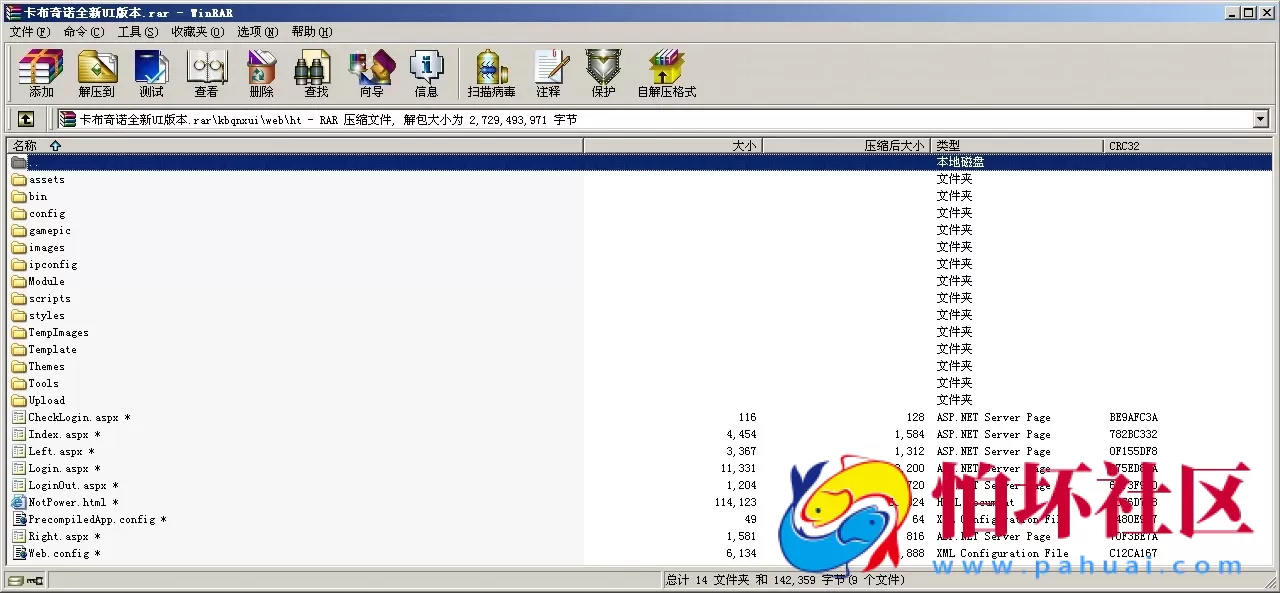Click the up-one-level folder icon
Screen dimensions: 1280x593
click(26, 118)
